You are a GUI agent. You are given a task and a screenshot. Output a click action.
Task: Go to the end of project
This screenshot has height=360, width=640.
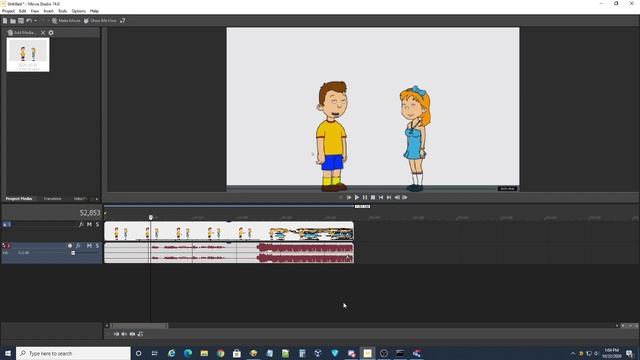click(x=389, y=198)
